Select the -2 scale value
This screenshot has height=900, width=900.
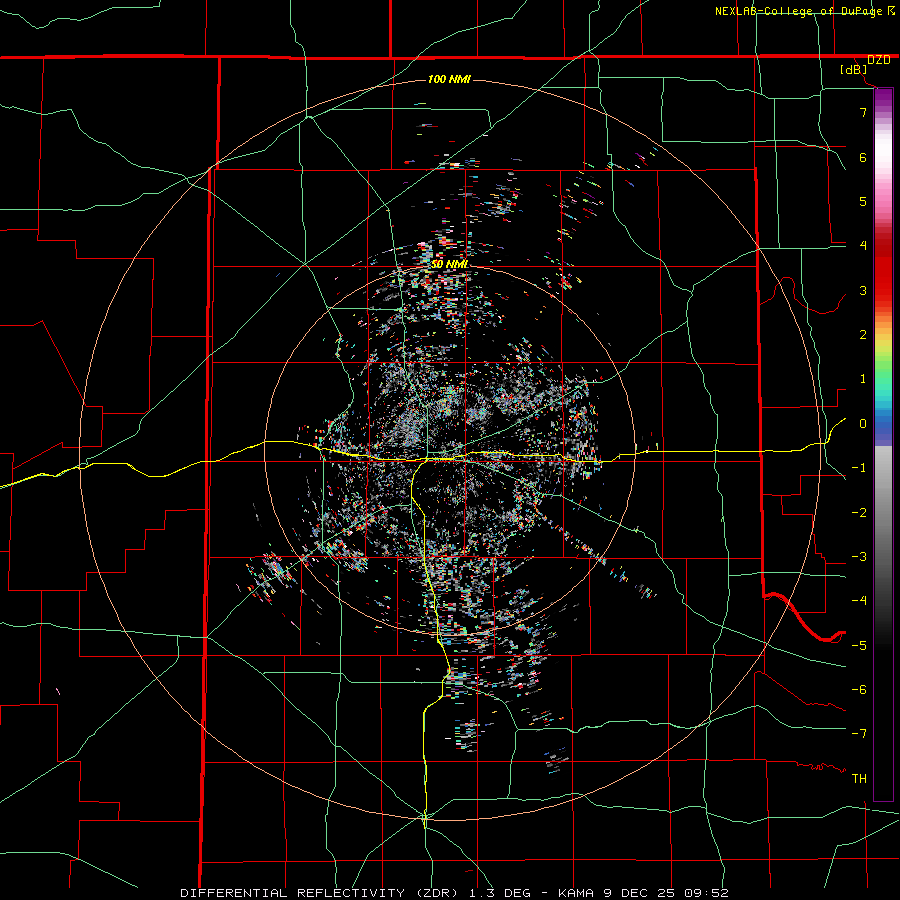point(859,513)
